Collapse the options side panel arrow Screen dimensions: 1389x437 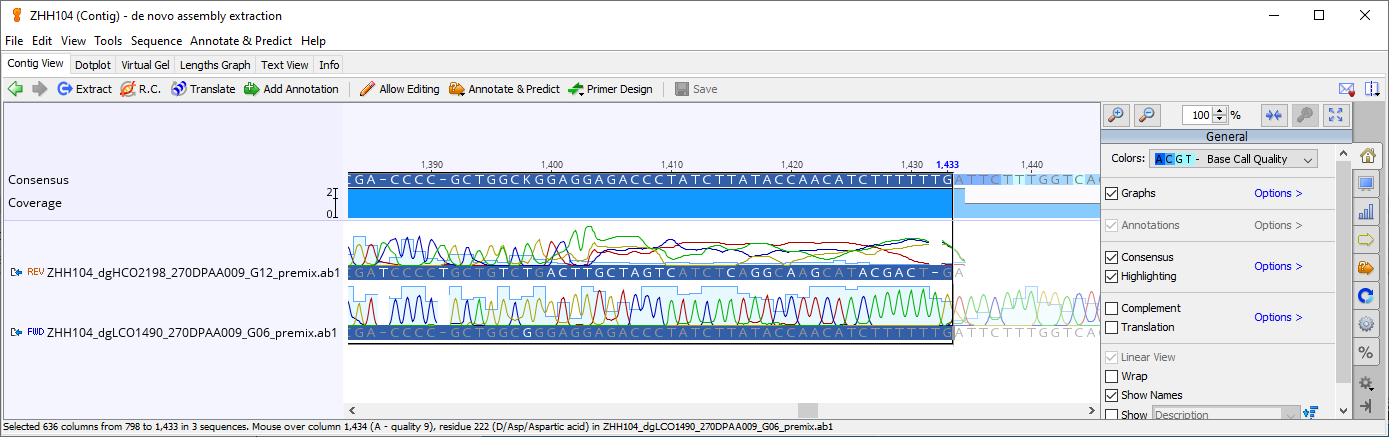coord(1366,406)
